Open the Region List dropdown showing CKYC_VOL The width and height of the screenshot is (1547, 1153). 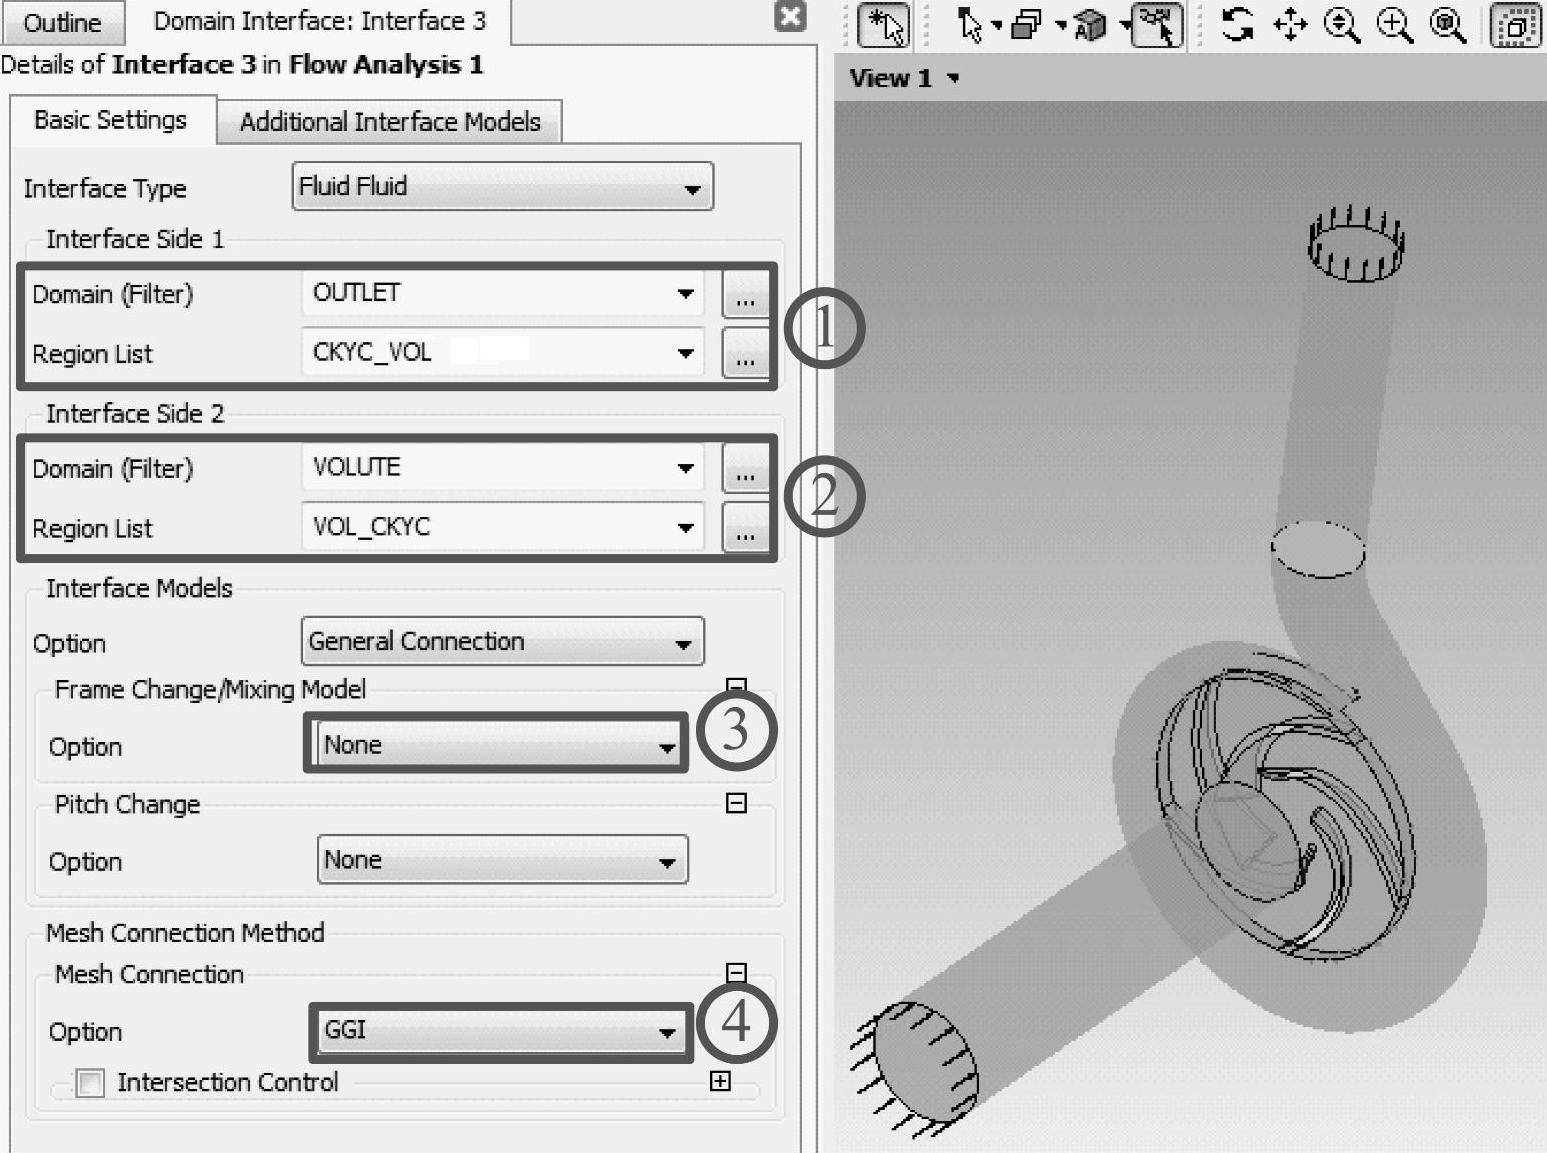(x=503, y=352)
